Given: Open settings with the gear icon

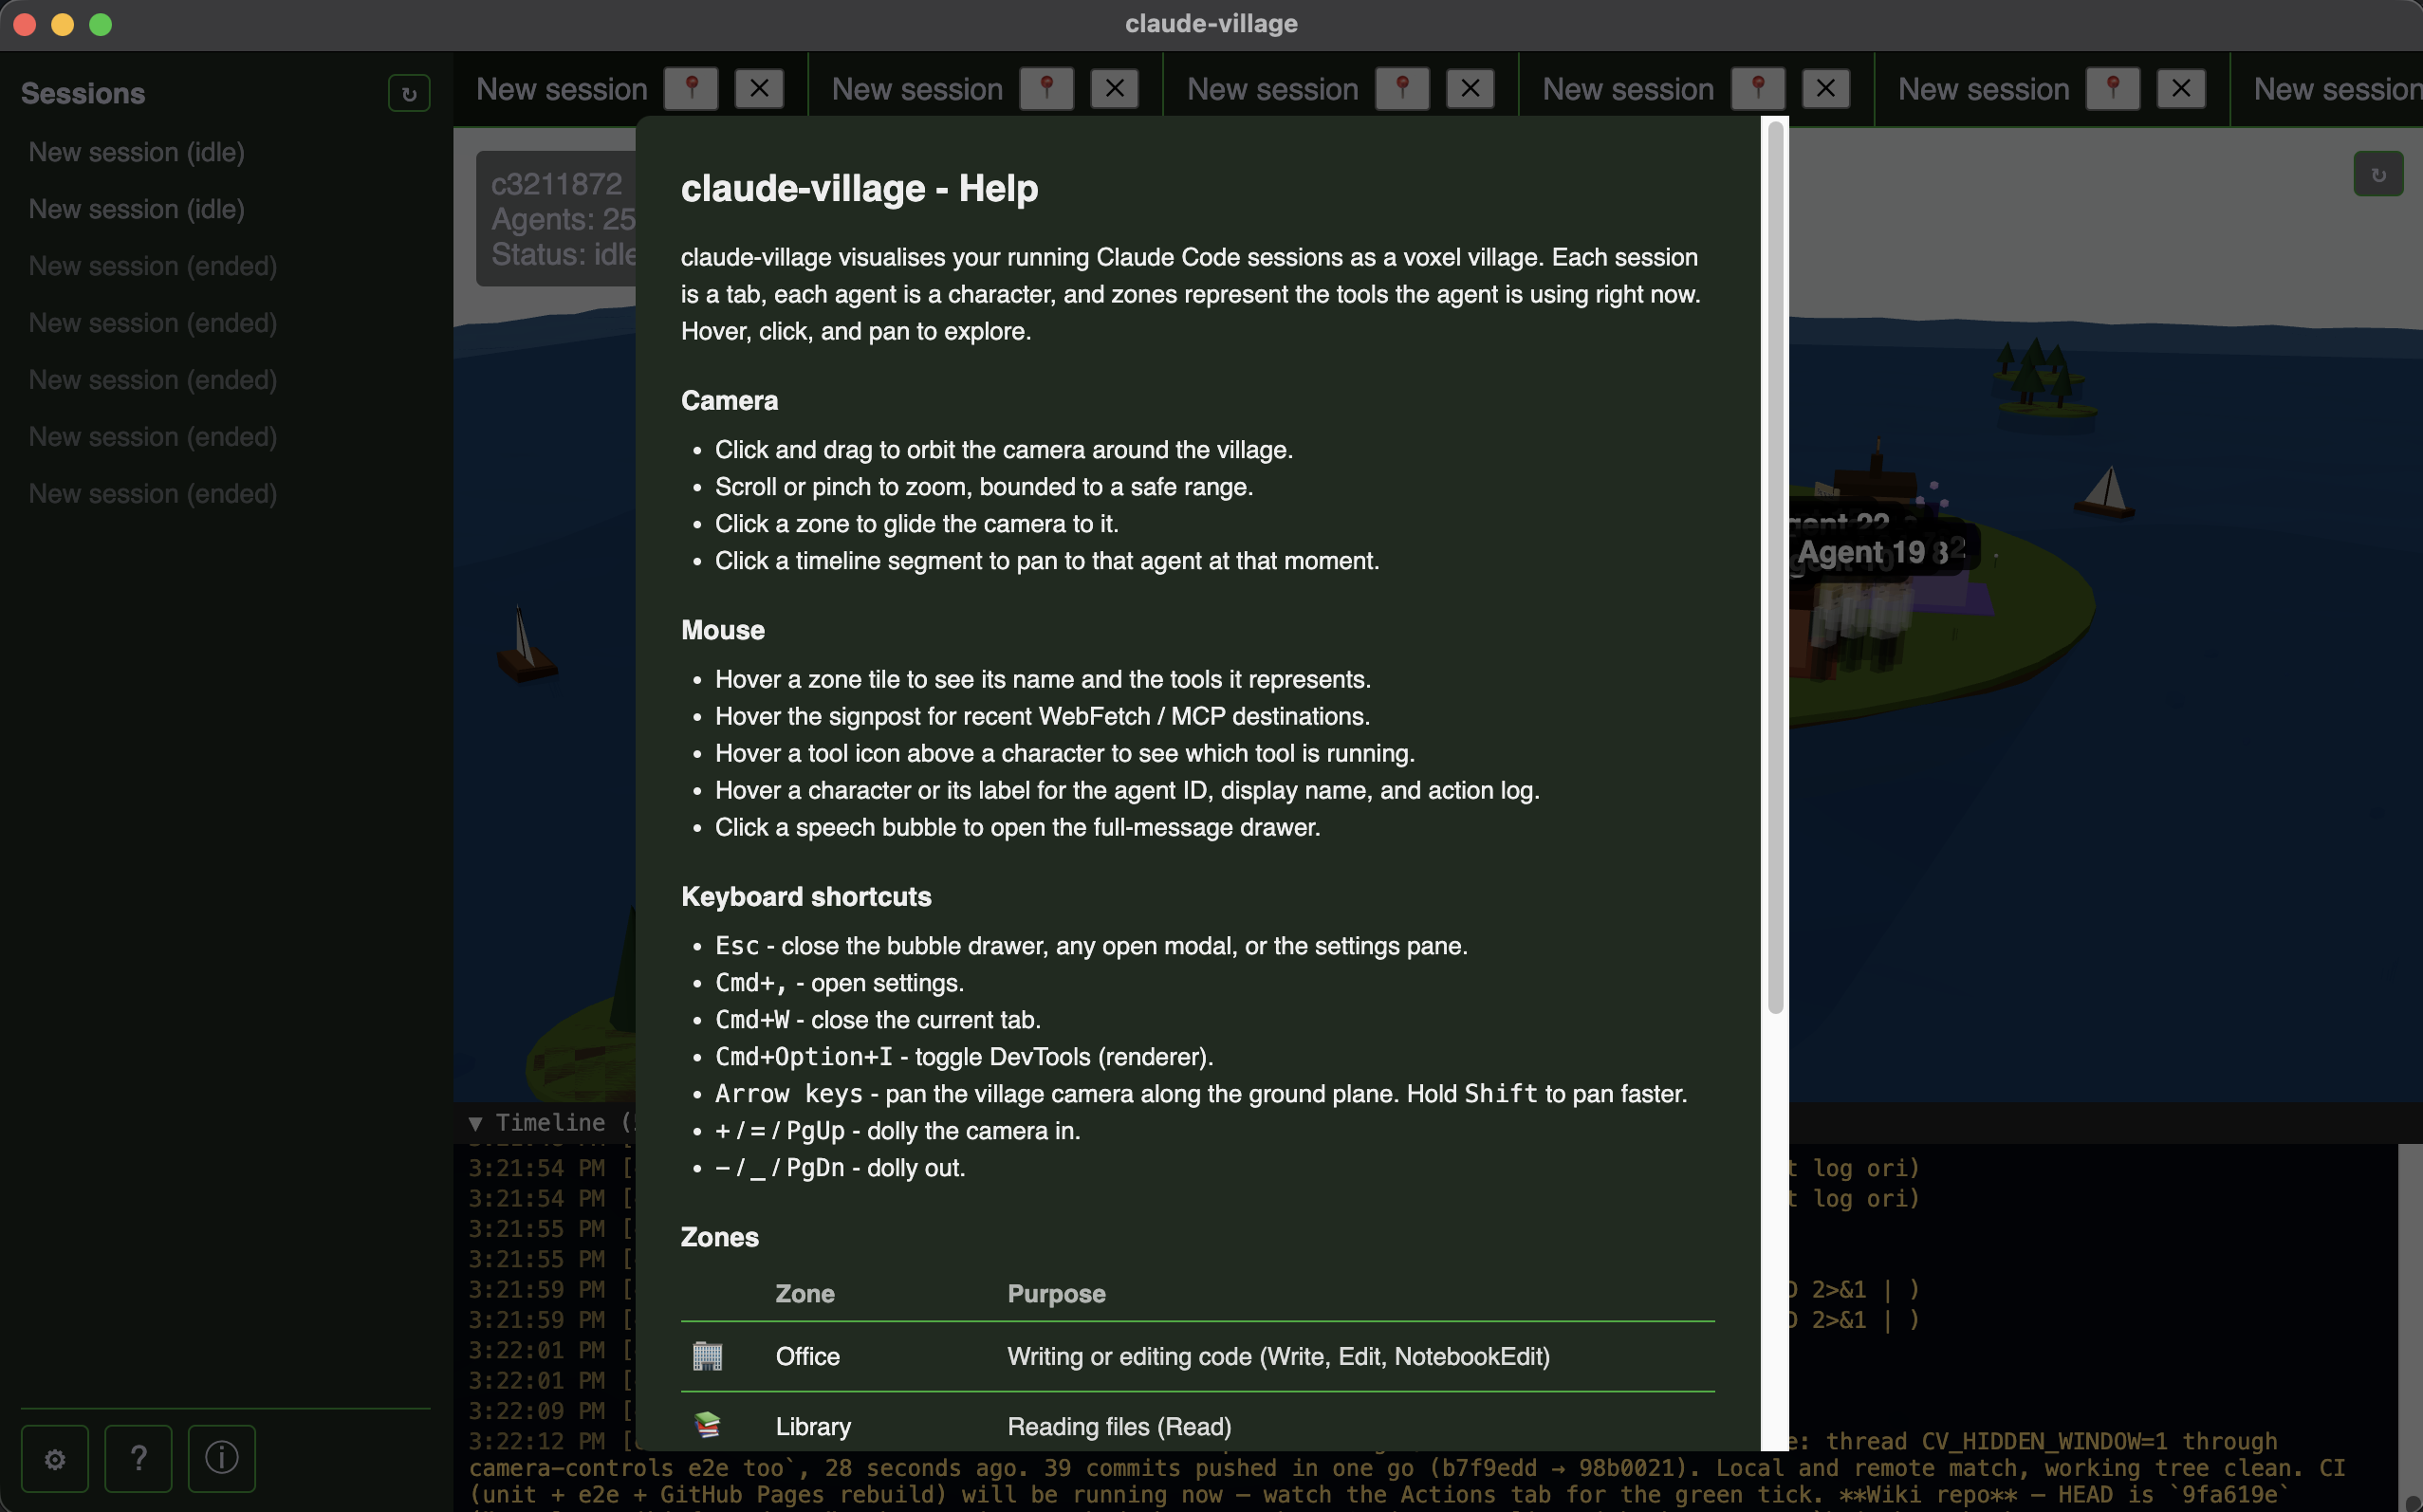Looking at the screenshot, I should coord(55,1459).
